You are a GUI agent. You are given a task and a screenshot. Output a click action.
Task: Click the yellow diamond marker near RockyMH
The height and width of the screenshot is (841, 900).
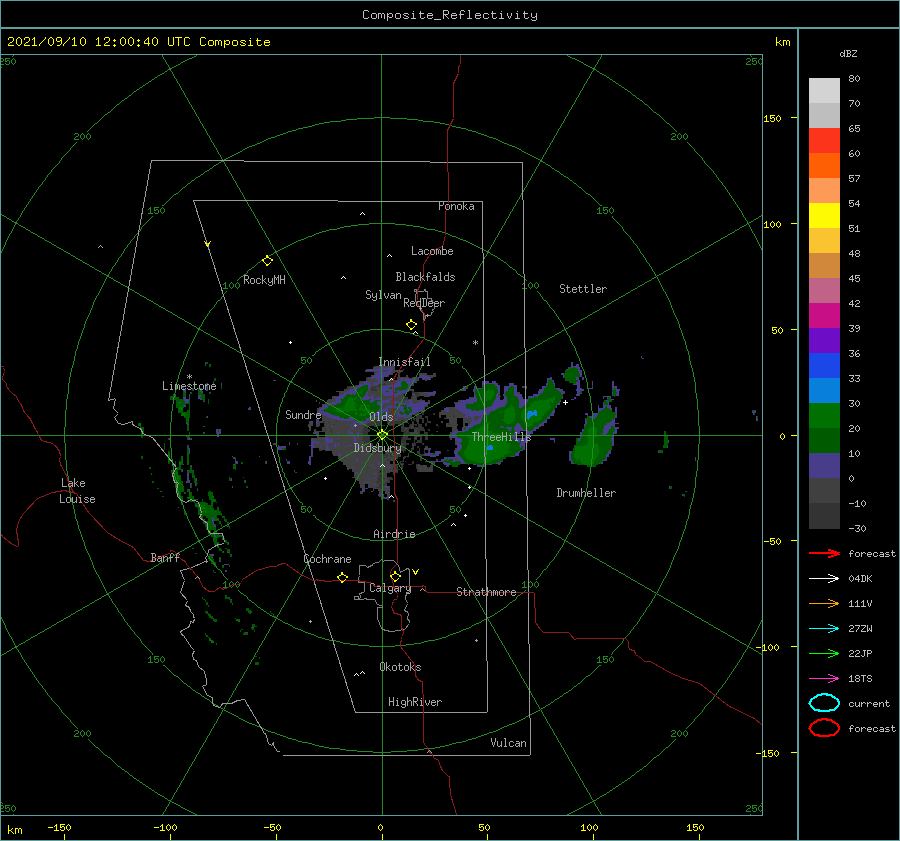tap(267, 261)
